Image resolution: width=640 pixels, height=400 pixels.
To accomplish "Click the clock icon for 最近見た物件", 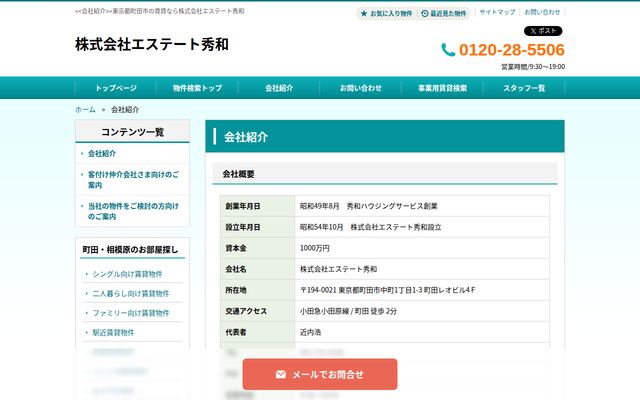I will [424, 13].
